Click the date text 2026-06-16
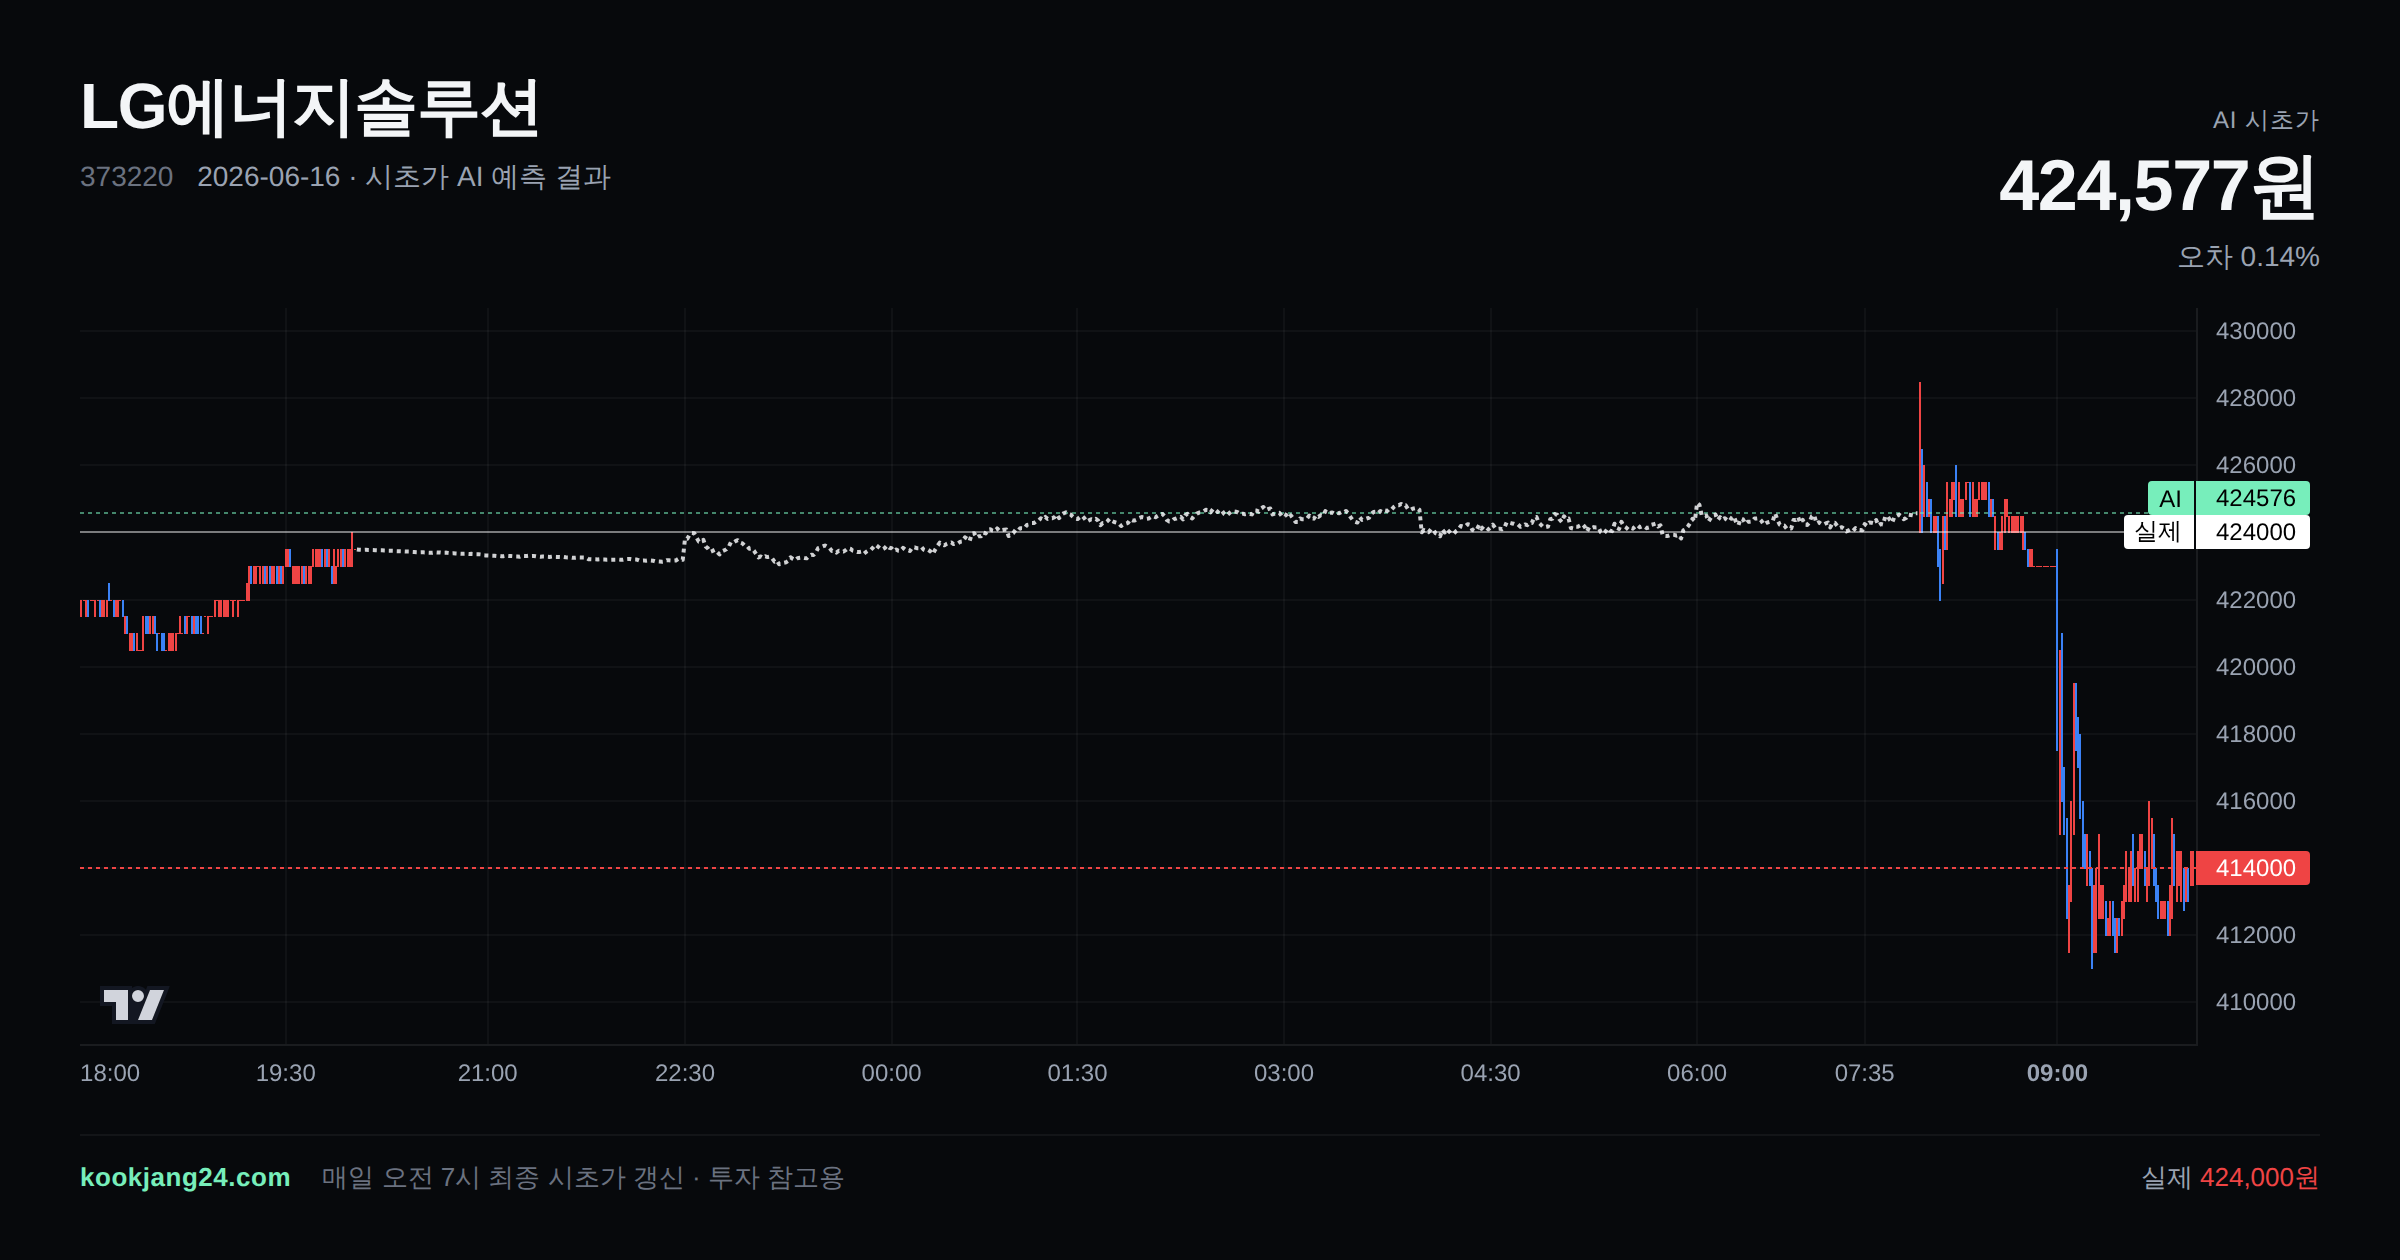The image size is (2400, 1260). 268,177
